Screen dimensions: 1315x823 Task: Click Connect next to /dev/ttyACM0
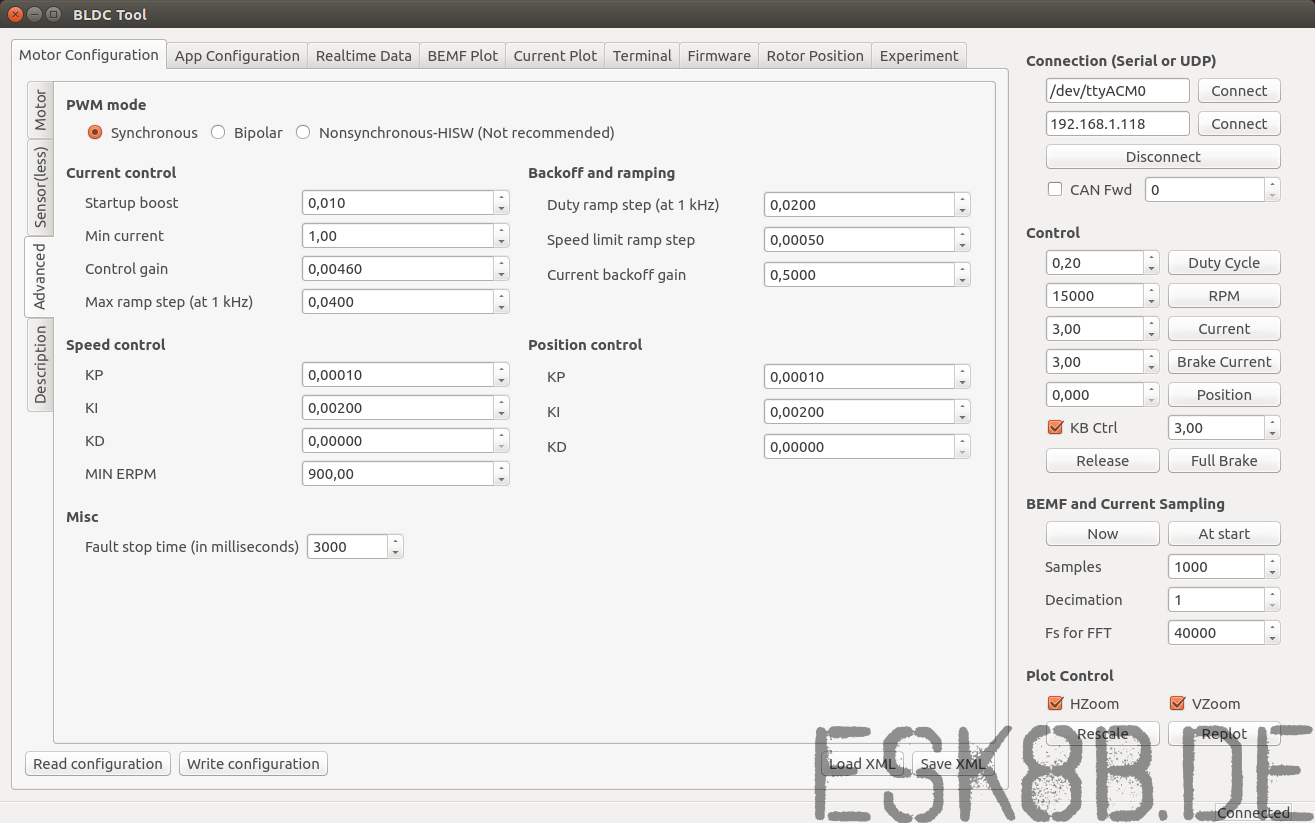(x=1238, y=91)
